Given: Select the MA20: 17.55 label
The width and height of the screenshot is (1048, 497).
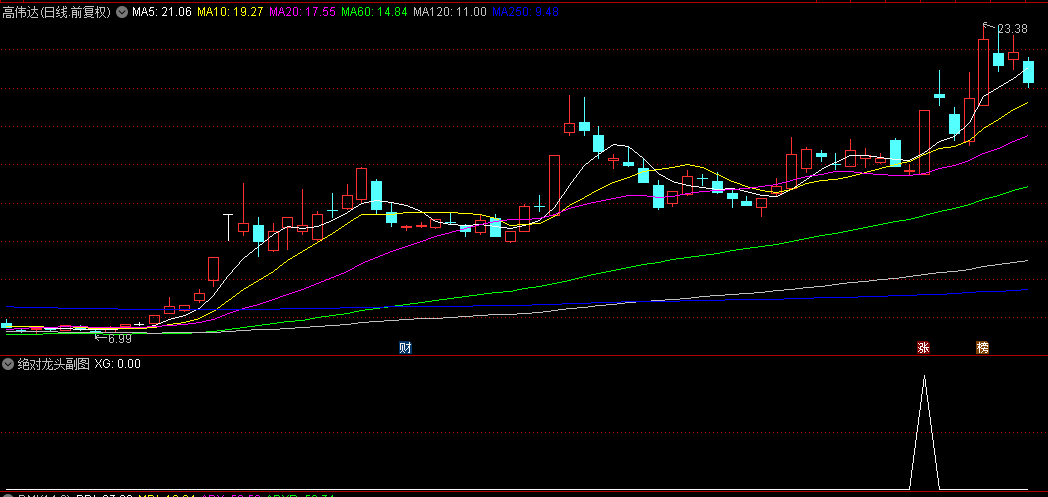Looking at the screenshot, I should point(303,12).
